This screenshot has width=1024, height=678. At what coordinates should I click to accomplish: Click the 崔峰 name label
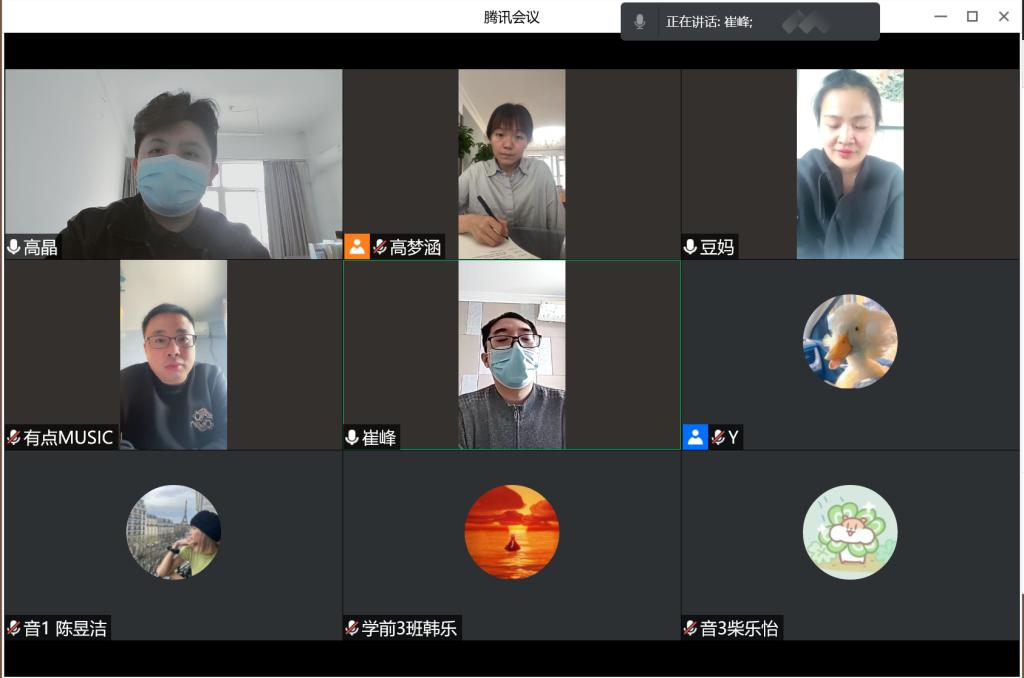coord(379,438)
